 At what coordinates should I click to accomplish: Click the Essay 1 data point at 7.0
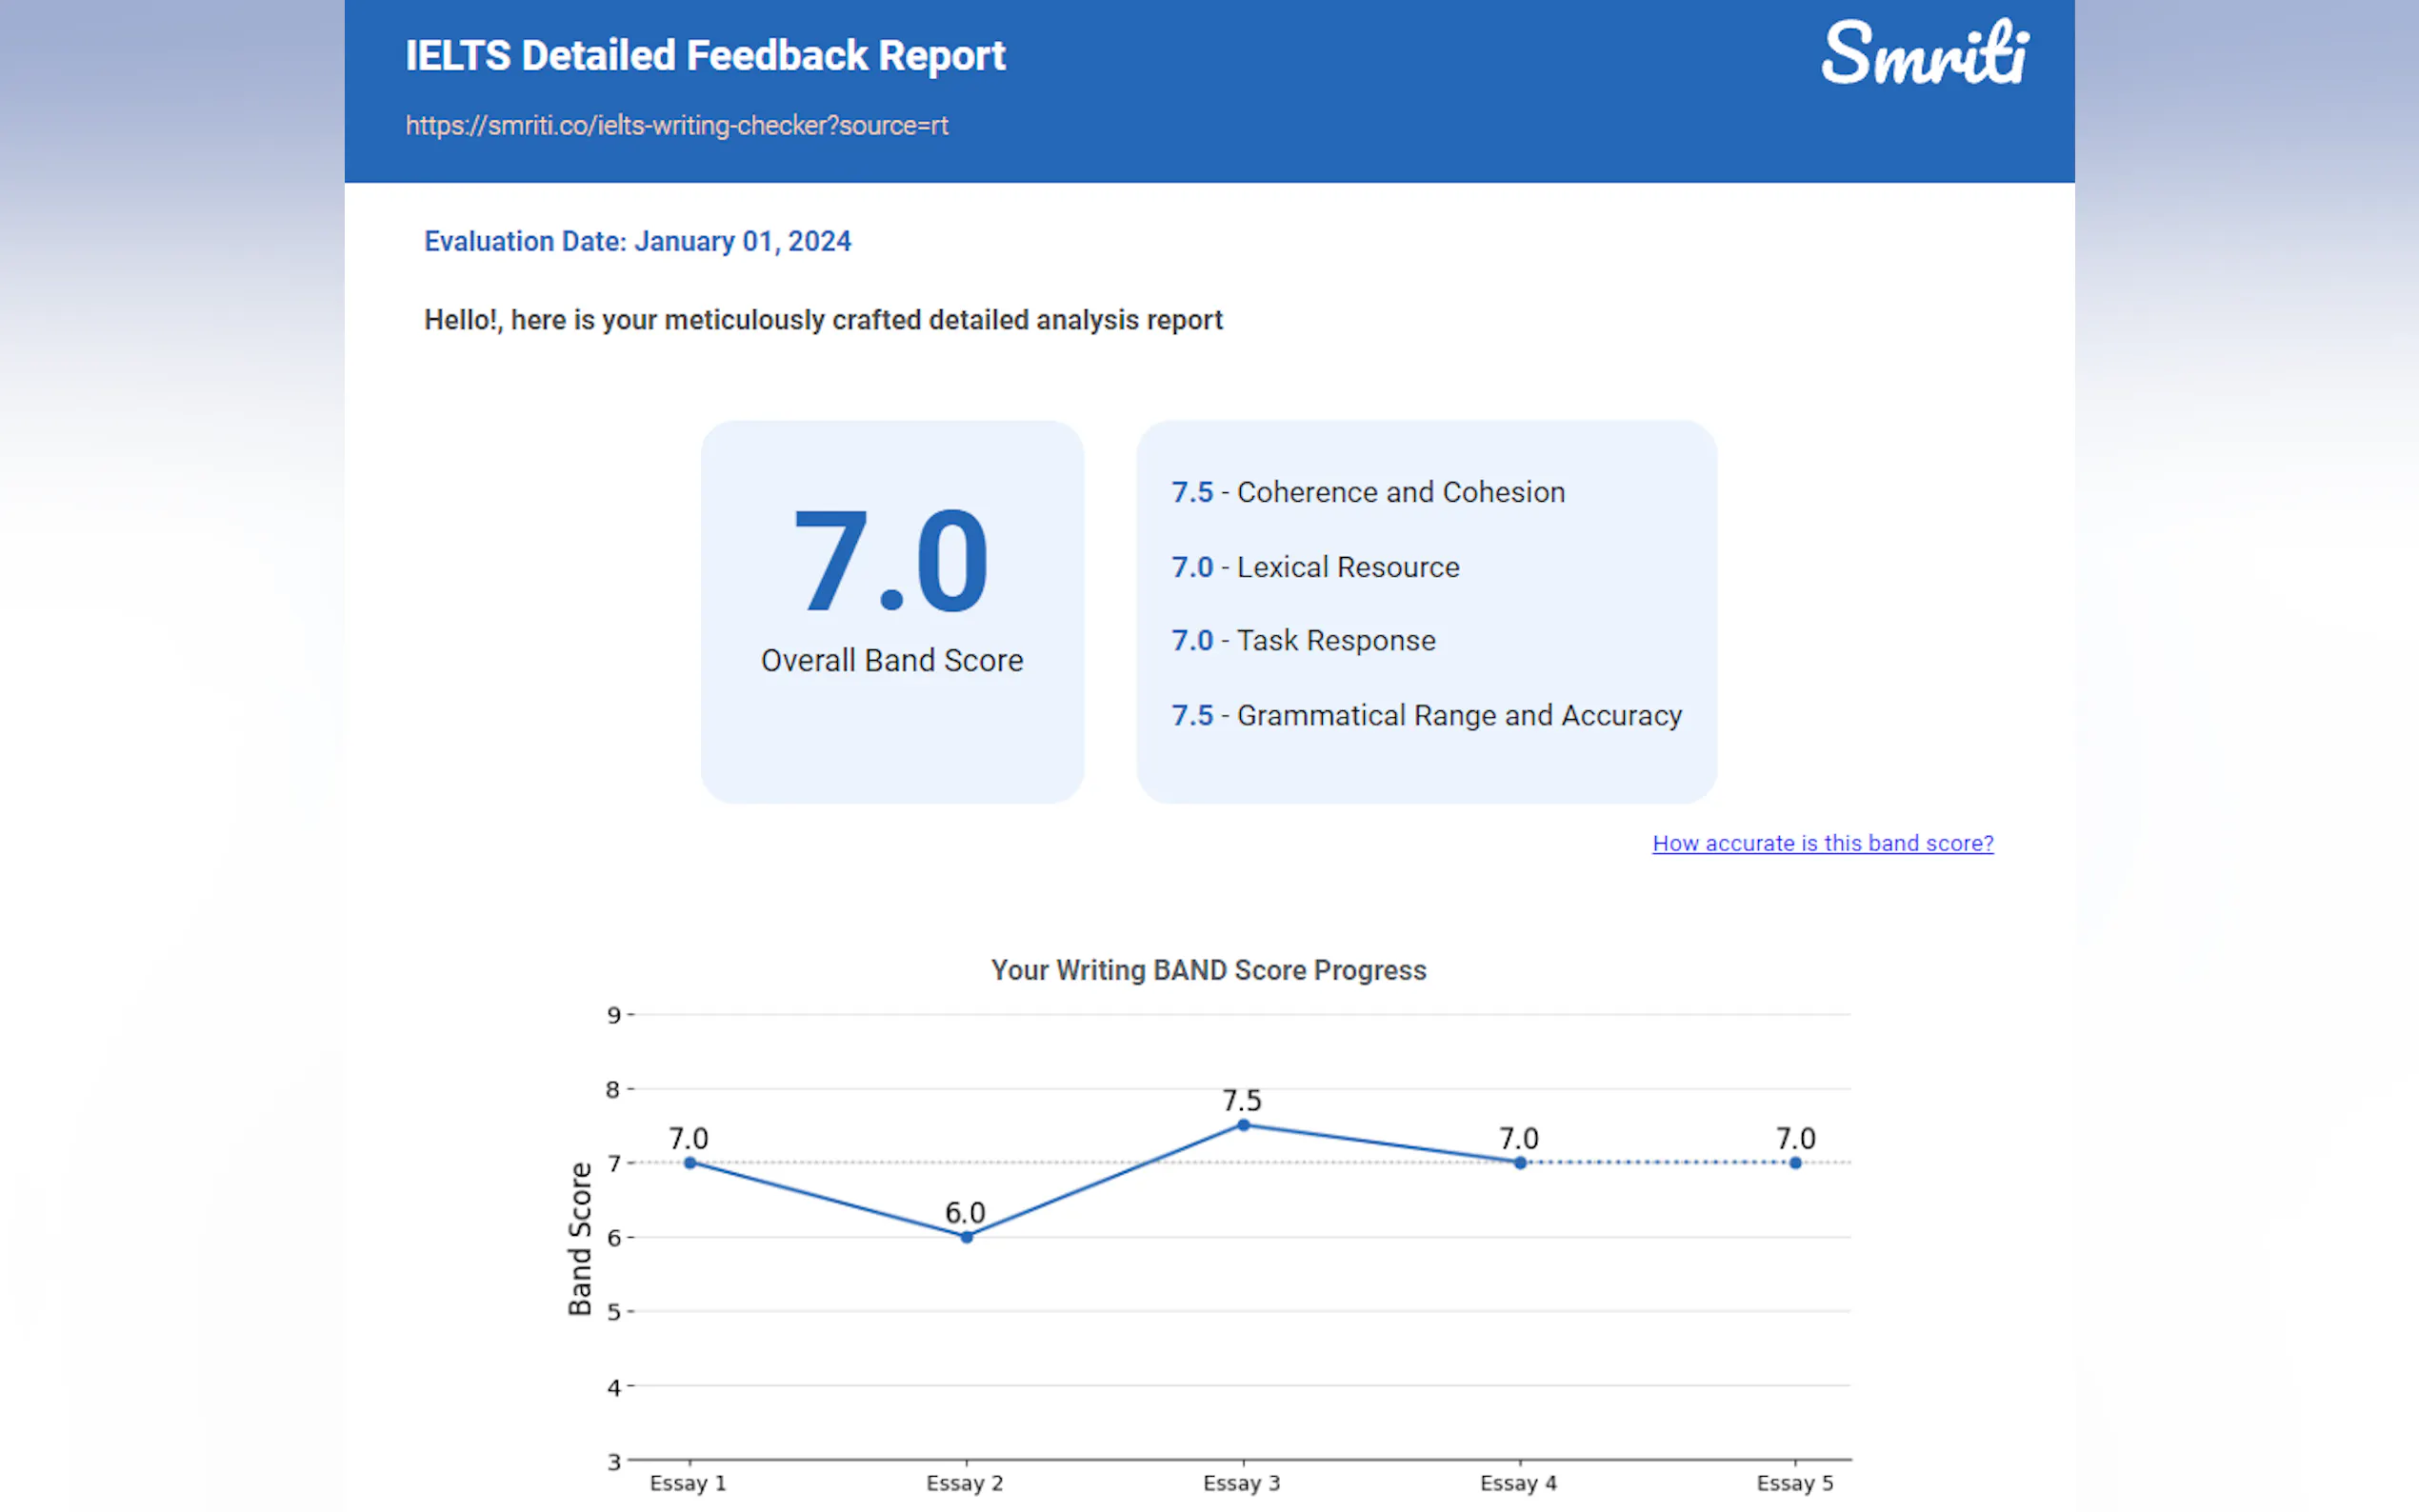coord(690,1162)
